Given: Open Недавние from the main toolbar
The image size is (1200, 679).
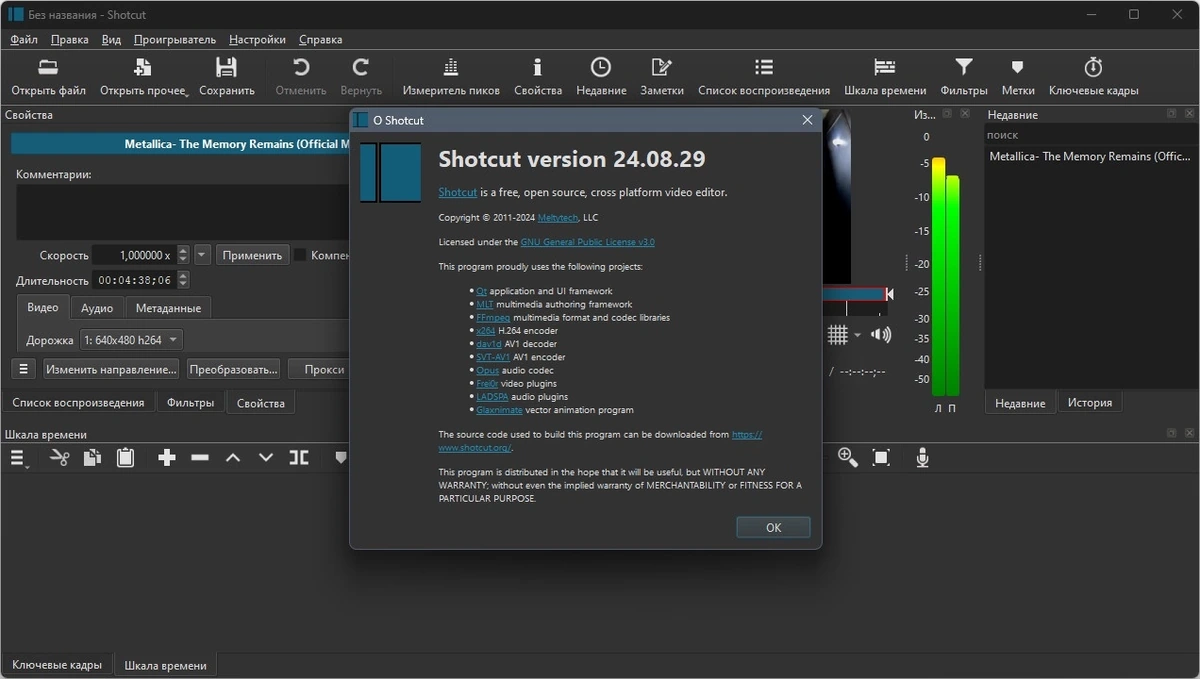Looking at the screenshot, I should coord(600,68).
